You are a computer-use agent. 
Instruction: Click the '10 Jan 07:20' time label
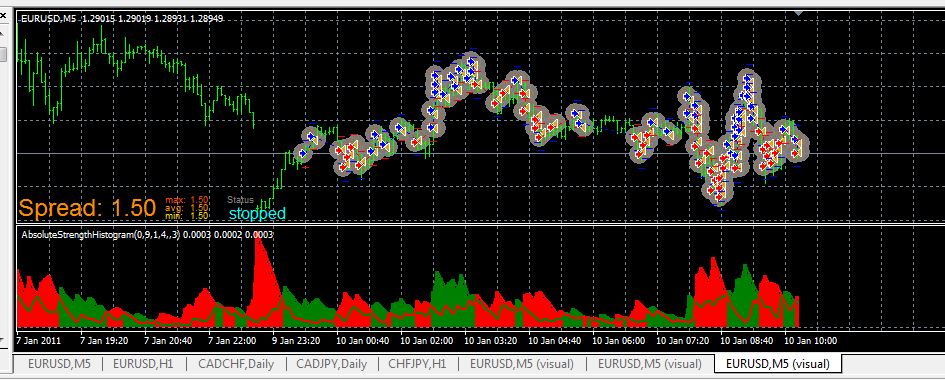pos(682,341)
